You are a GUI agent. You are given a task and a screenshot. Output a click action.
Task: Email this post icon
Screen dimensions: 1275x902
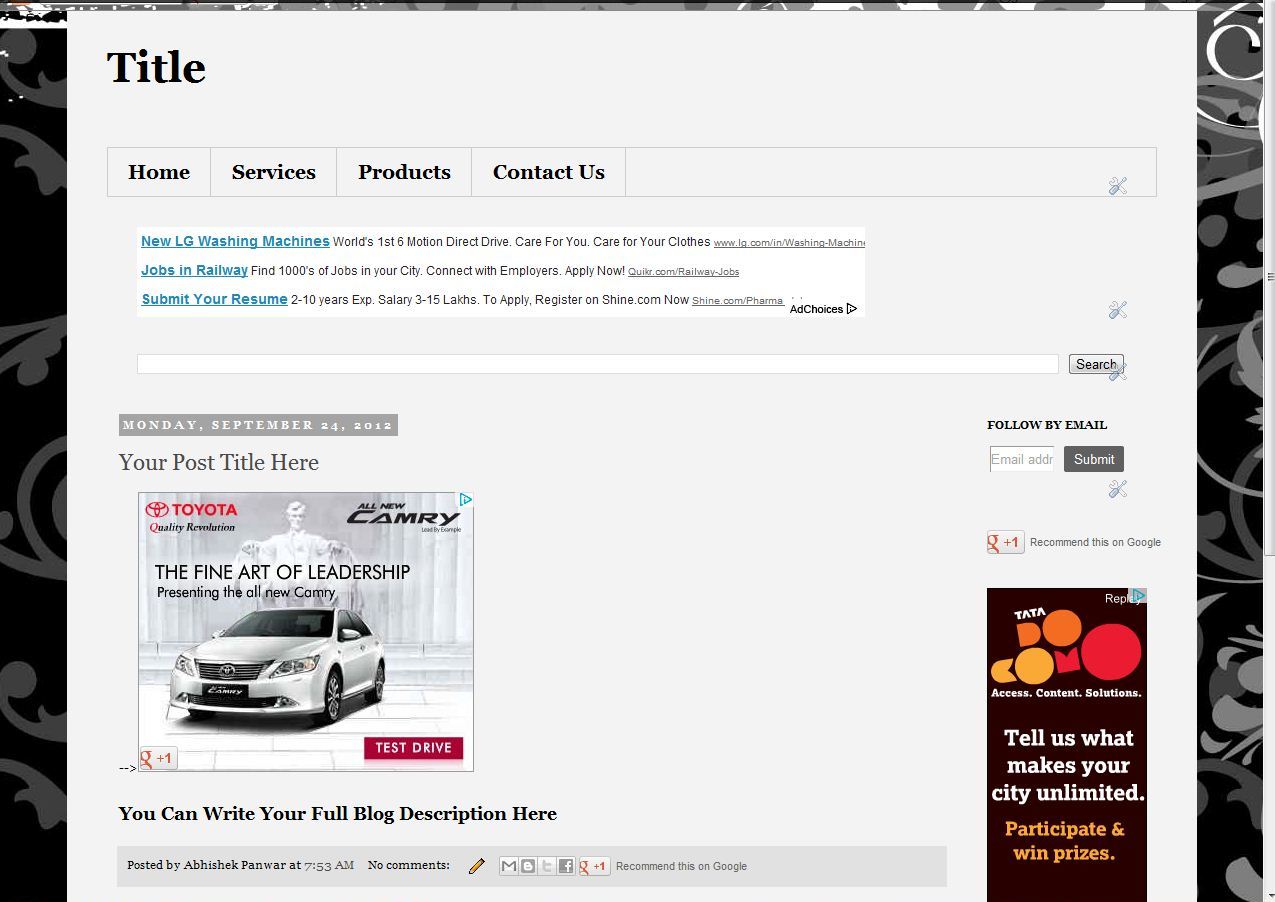pyautogui.click(x=509, y=866)
